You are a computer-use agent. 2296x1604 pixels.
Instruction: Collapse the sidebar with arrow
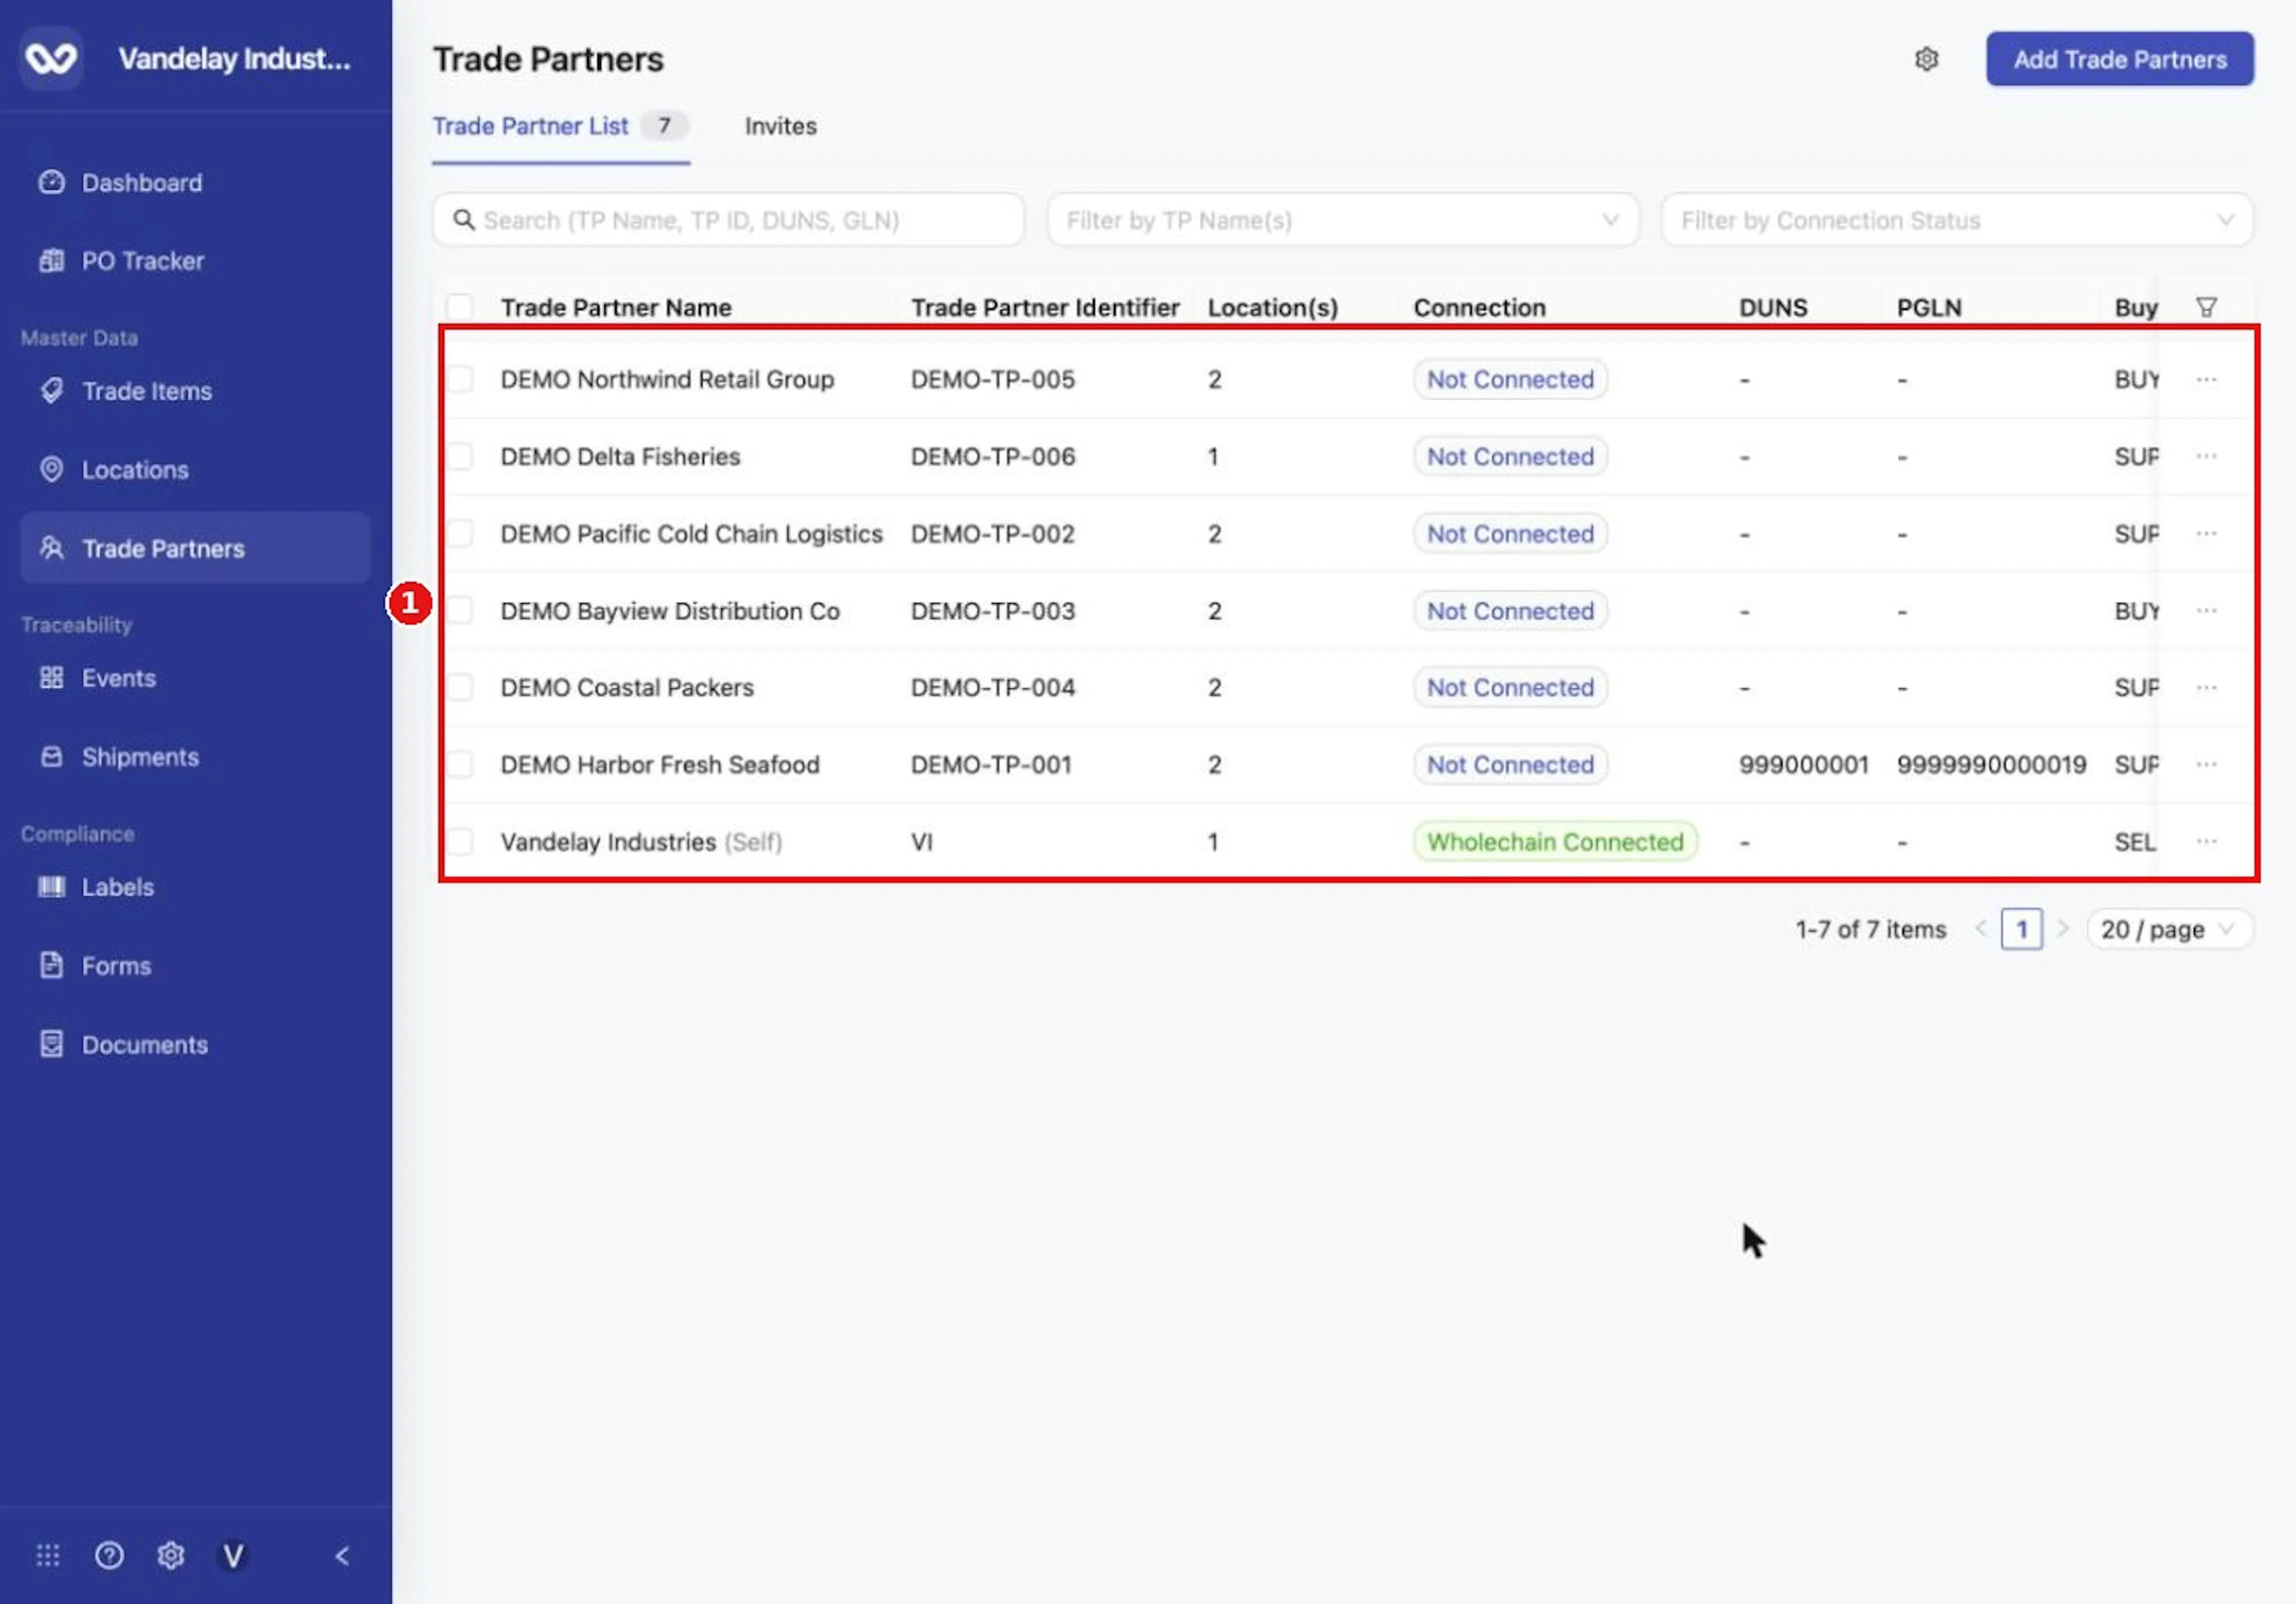(x=342, y=1555)
